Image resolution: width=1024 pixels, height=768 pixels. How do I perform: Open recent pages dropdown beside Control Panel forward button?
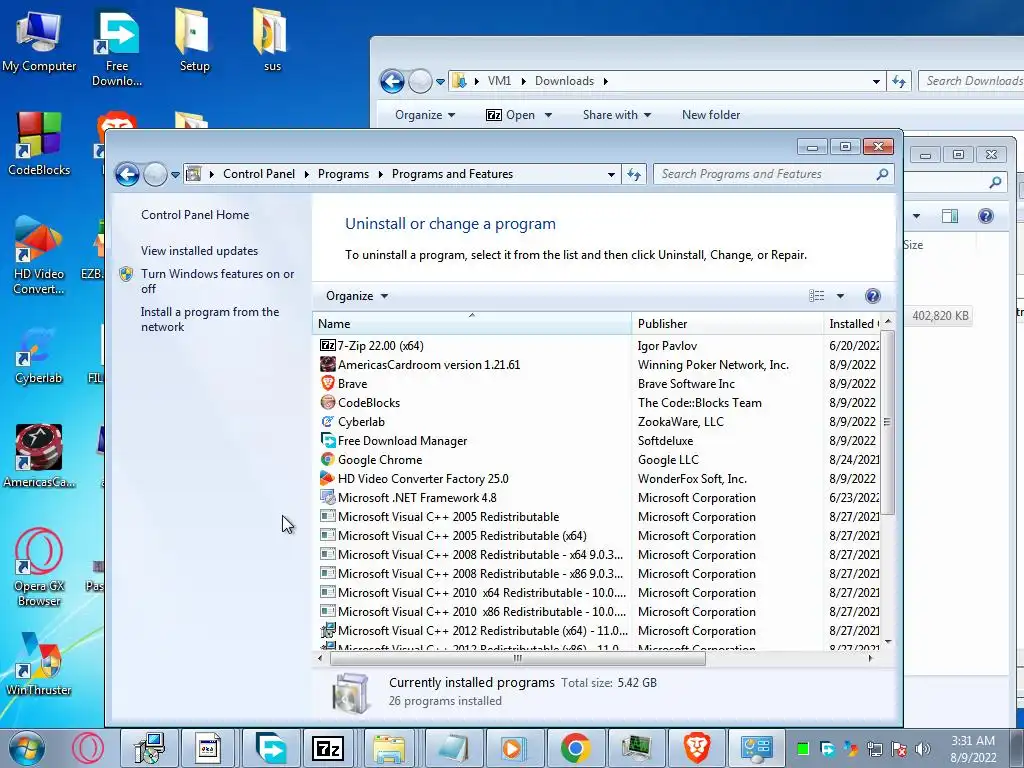coord(175,174)
